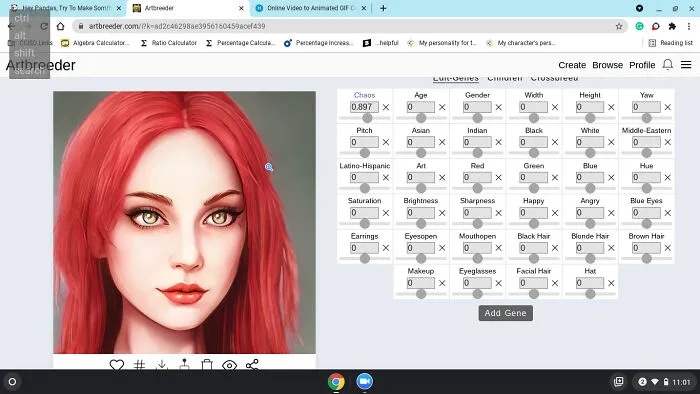Click the hashtag tag icon below portrait

139,365
